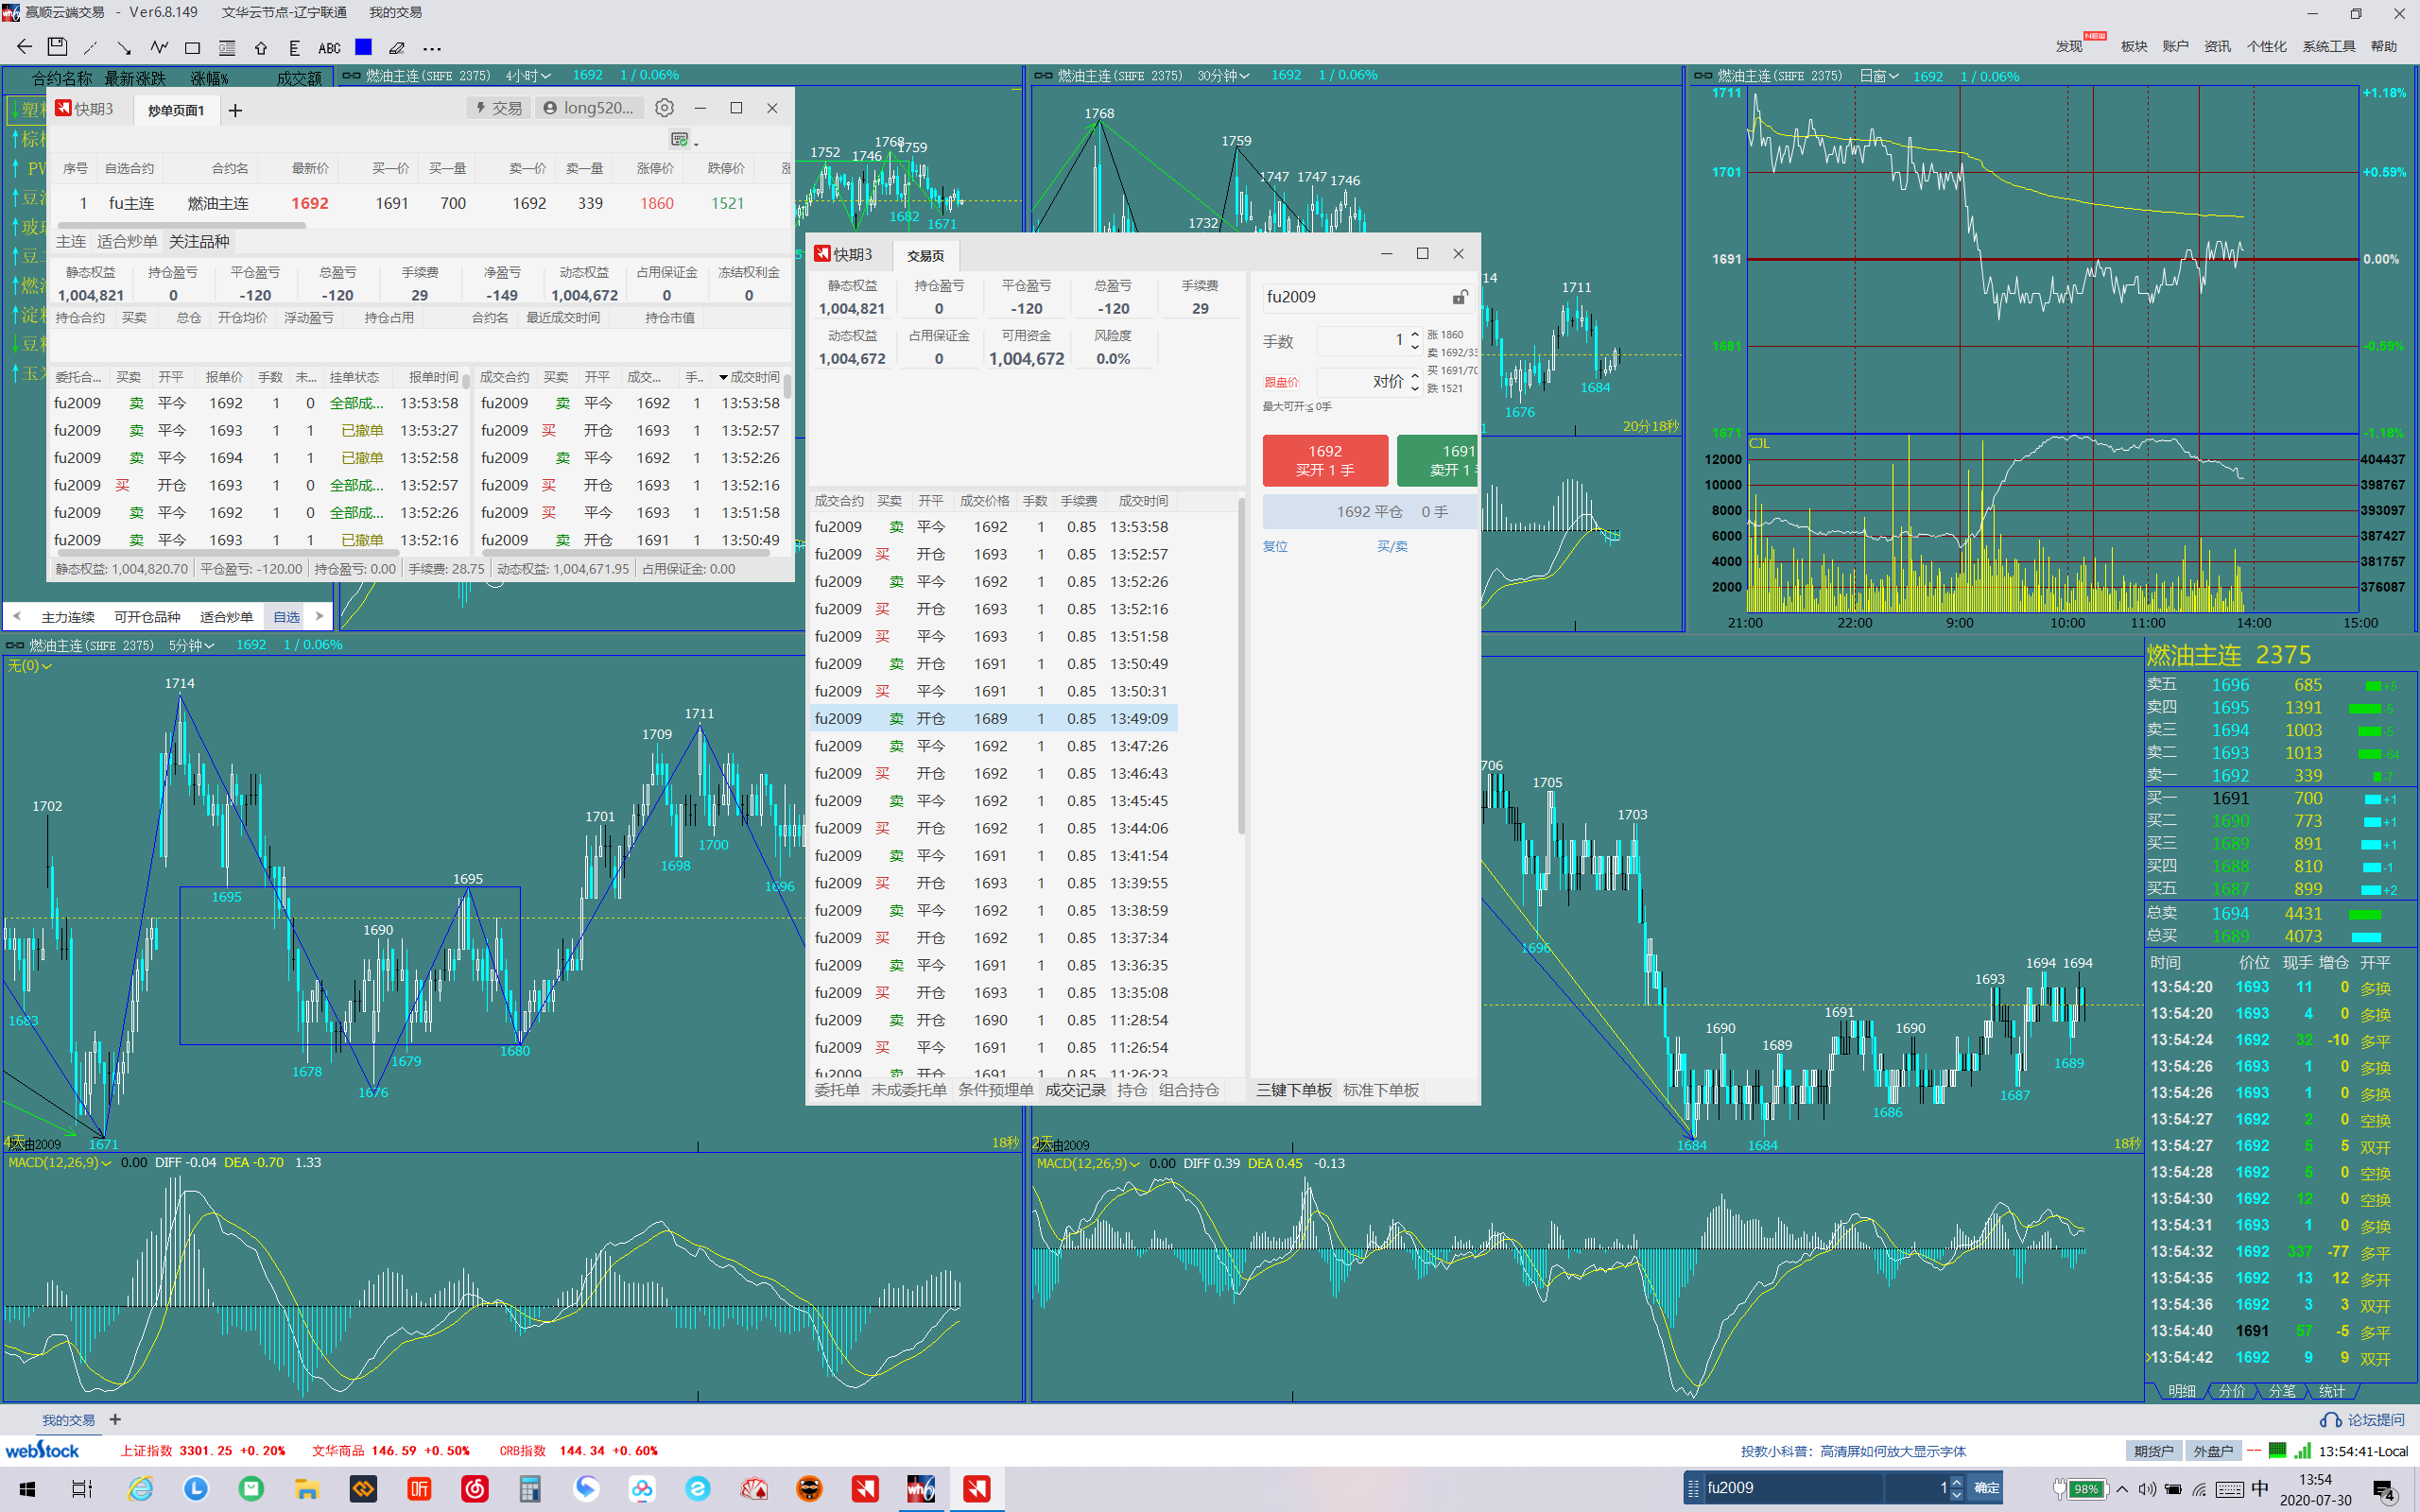This screenshot has height=1512, width=2420.
Task: Select the 适合炒单 tab in order window
Action: 127,241
